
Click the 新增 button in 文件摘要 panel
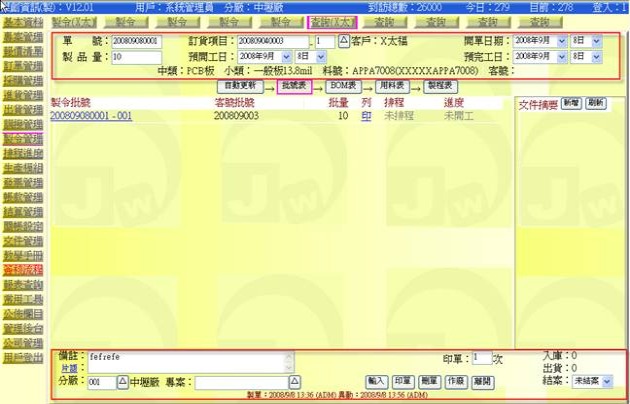coord(571,103)
